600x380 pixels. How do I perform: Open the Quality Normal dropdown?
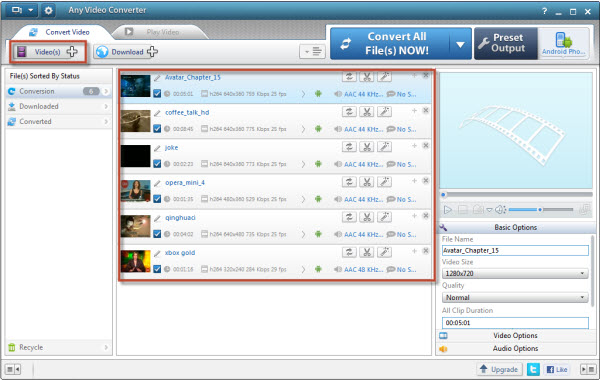pos(515,297)
